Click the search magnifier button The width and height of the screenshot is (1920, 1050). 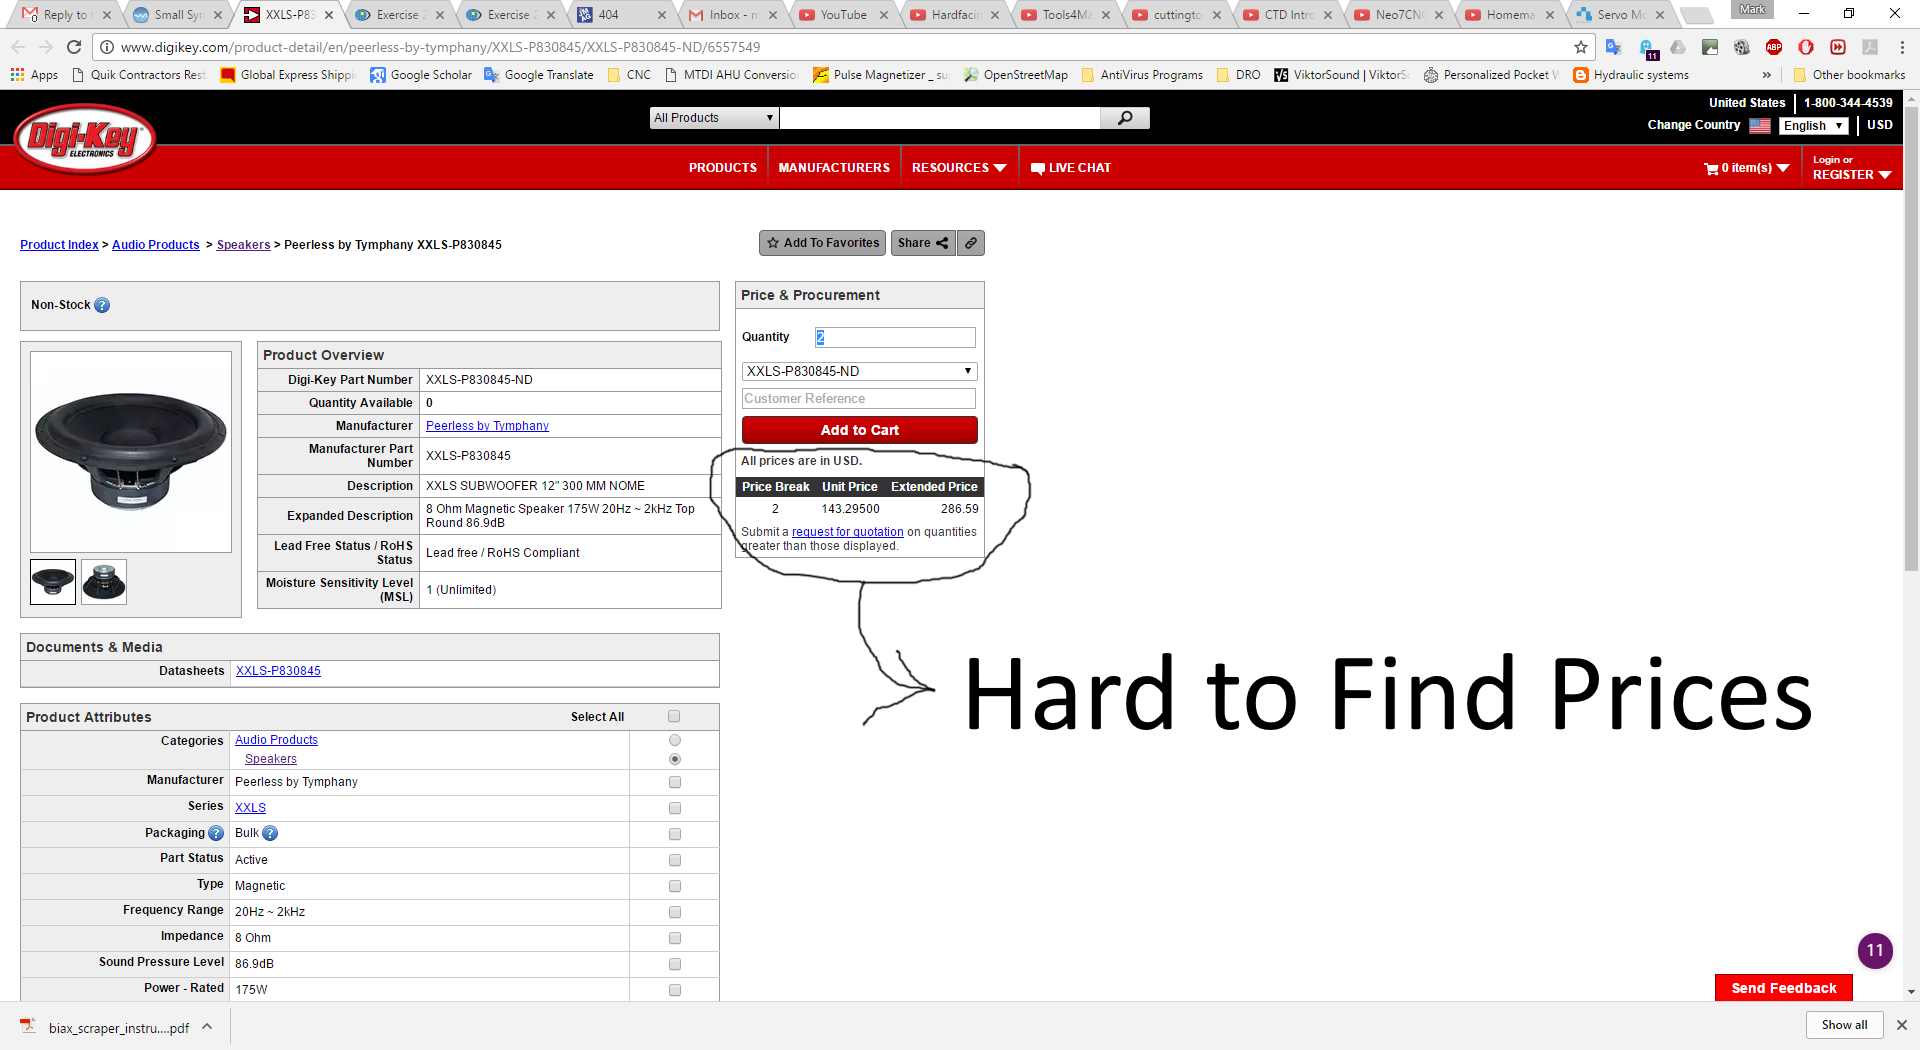coord(1125,118)
